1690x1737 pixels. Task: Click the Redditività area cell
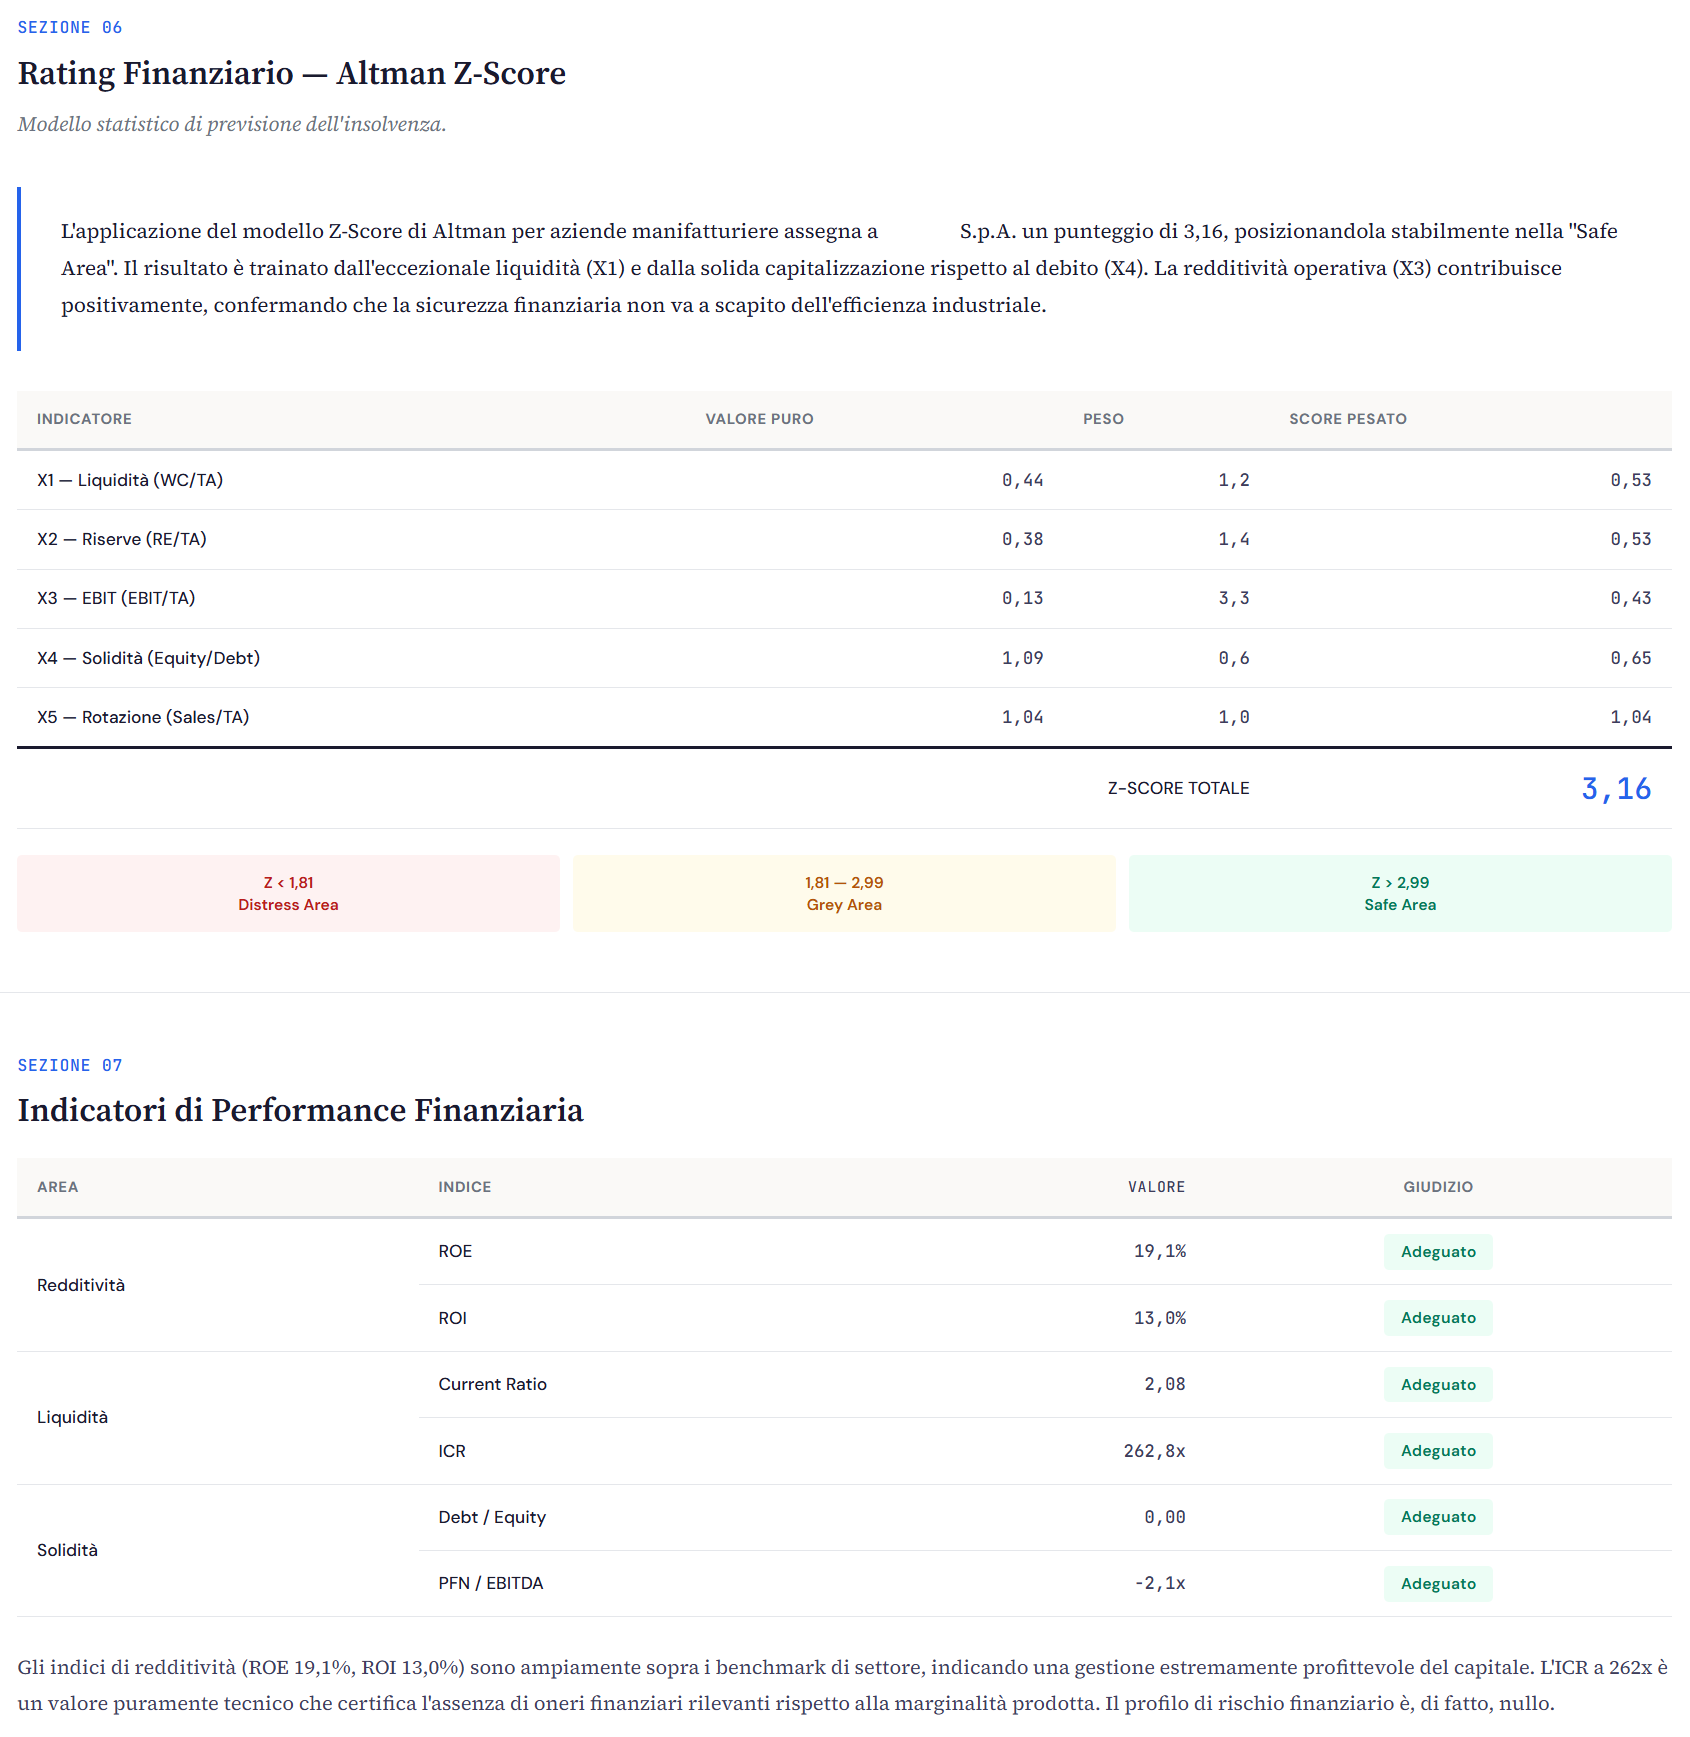pyautogui.click(x=81, y=1285)
